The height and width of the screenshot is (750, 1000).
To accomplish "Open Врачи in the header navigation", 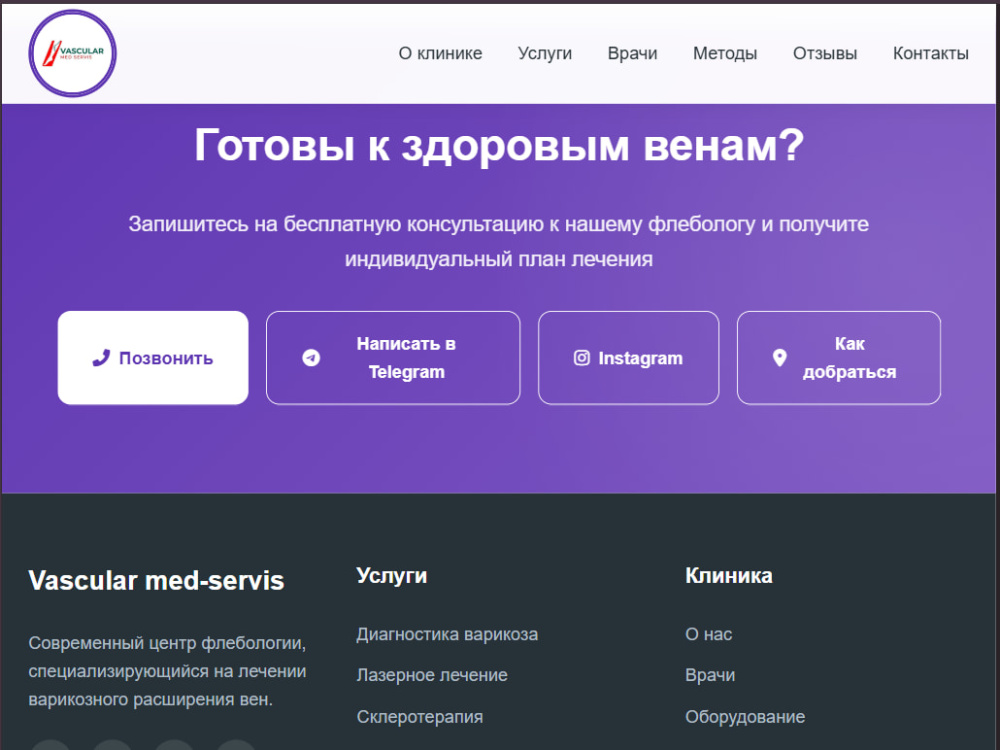I will pos(632,54).
